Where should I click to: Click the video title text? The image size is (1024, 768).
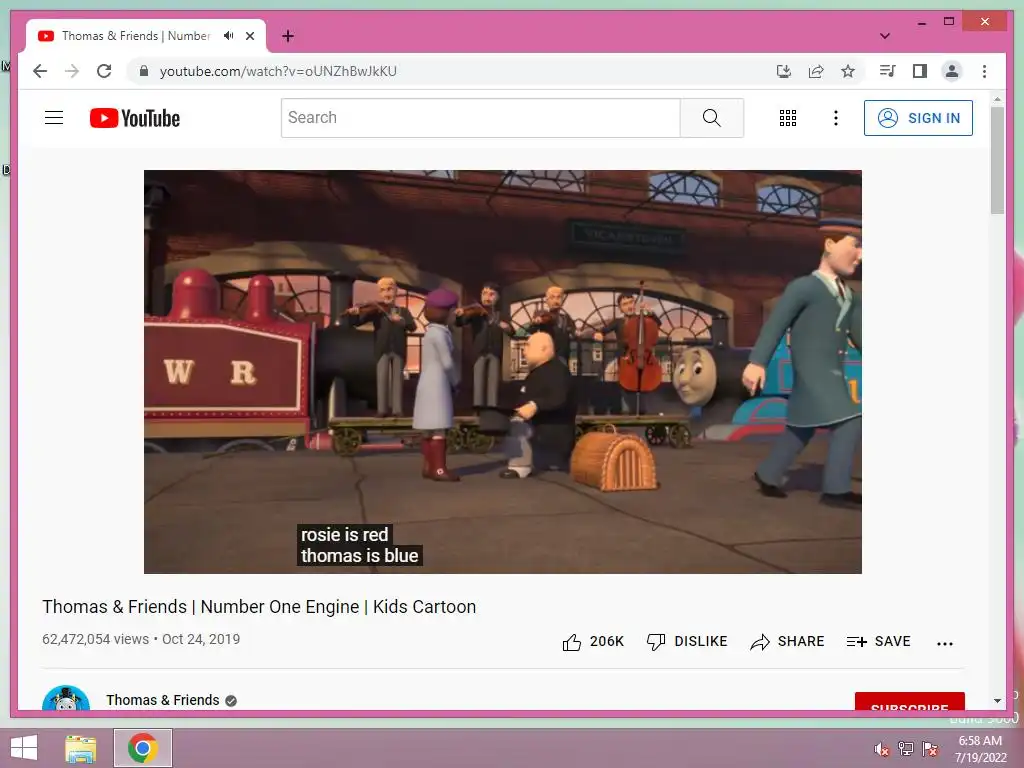259,607
